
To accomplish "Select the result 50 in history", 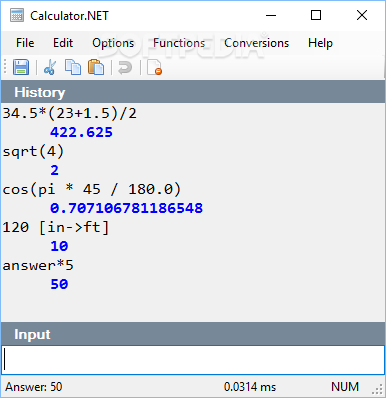I will tap(59, 284).
